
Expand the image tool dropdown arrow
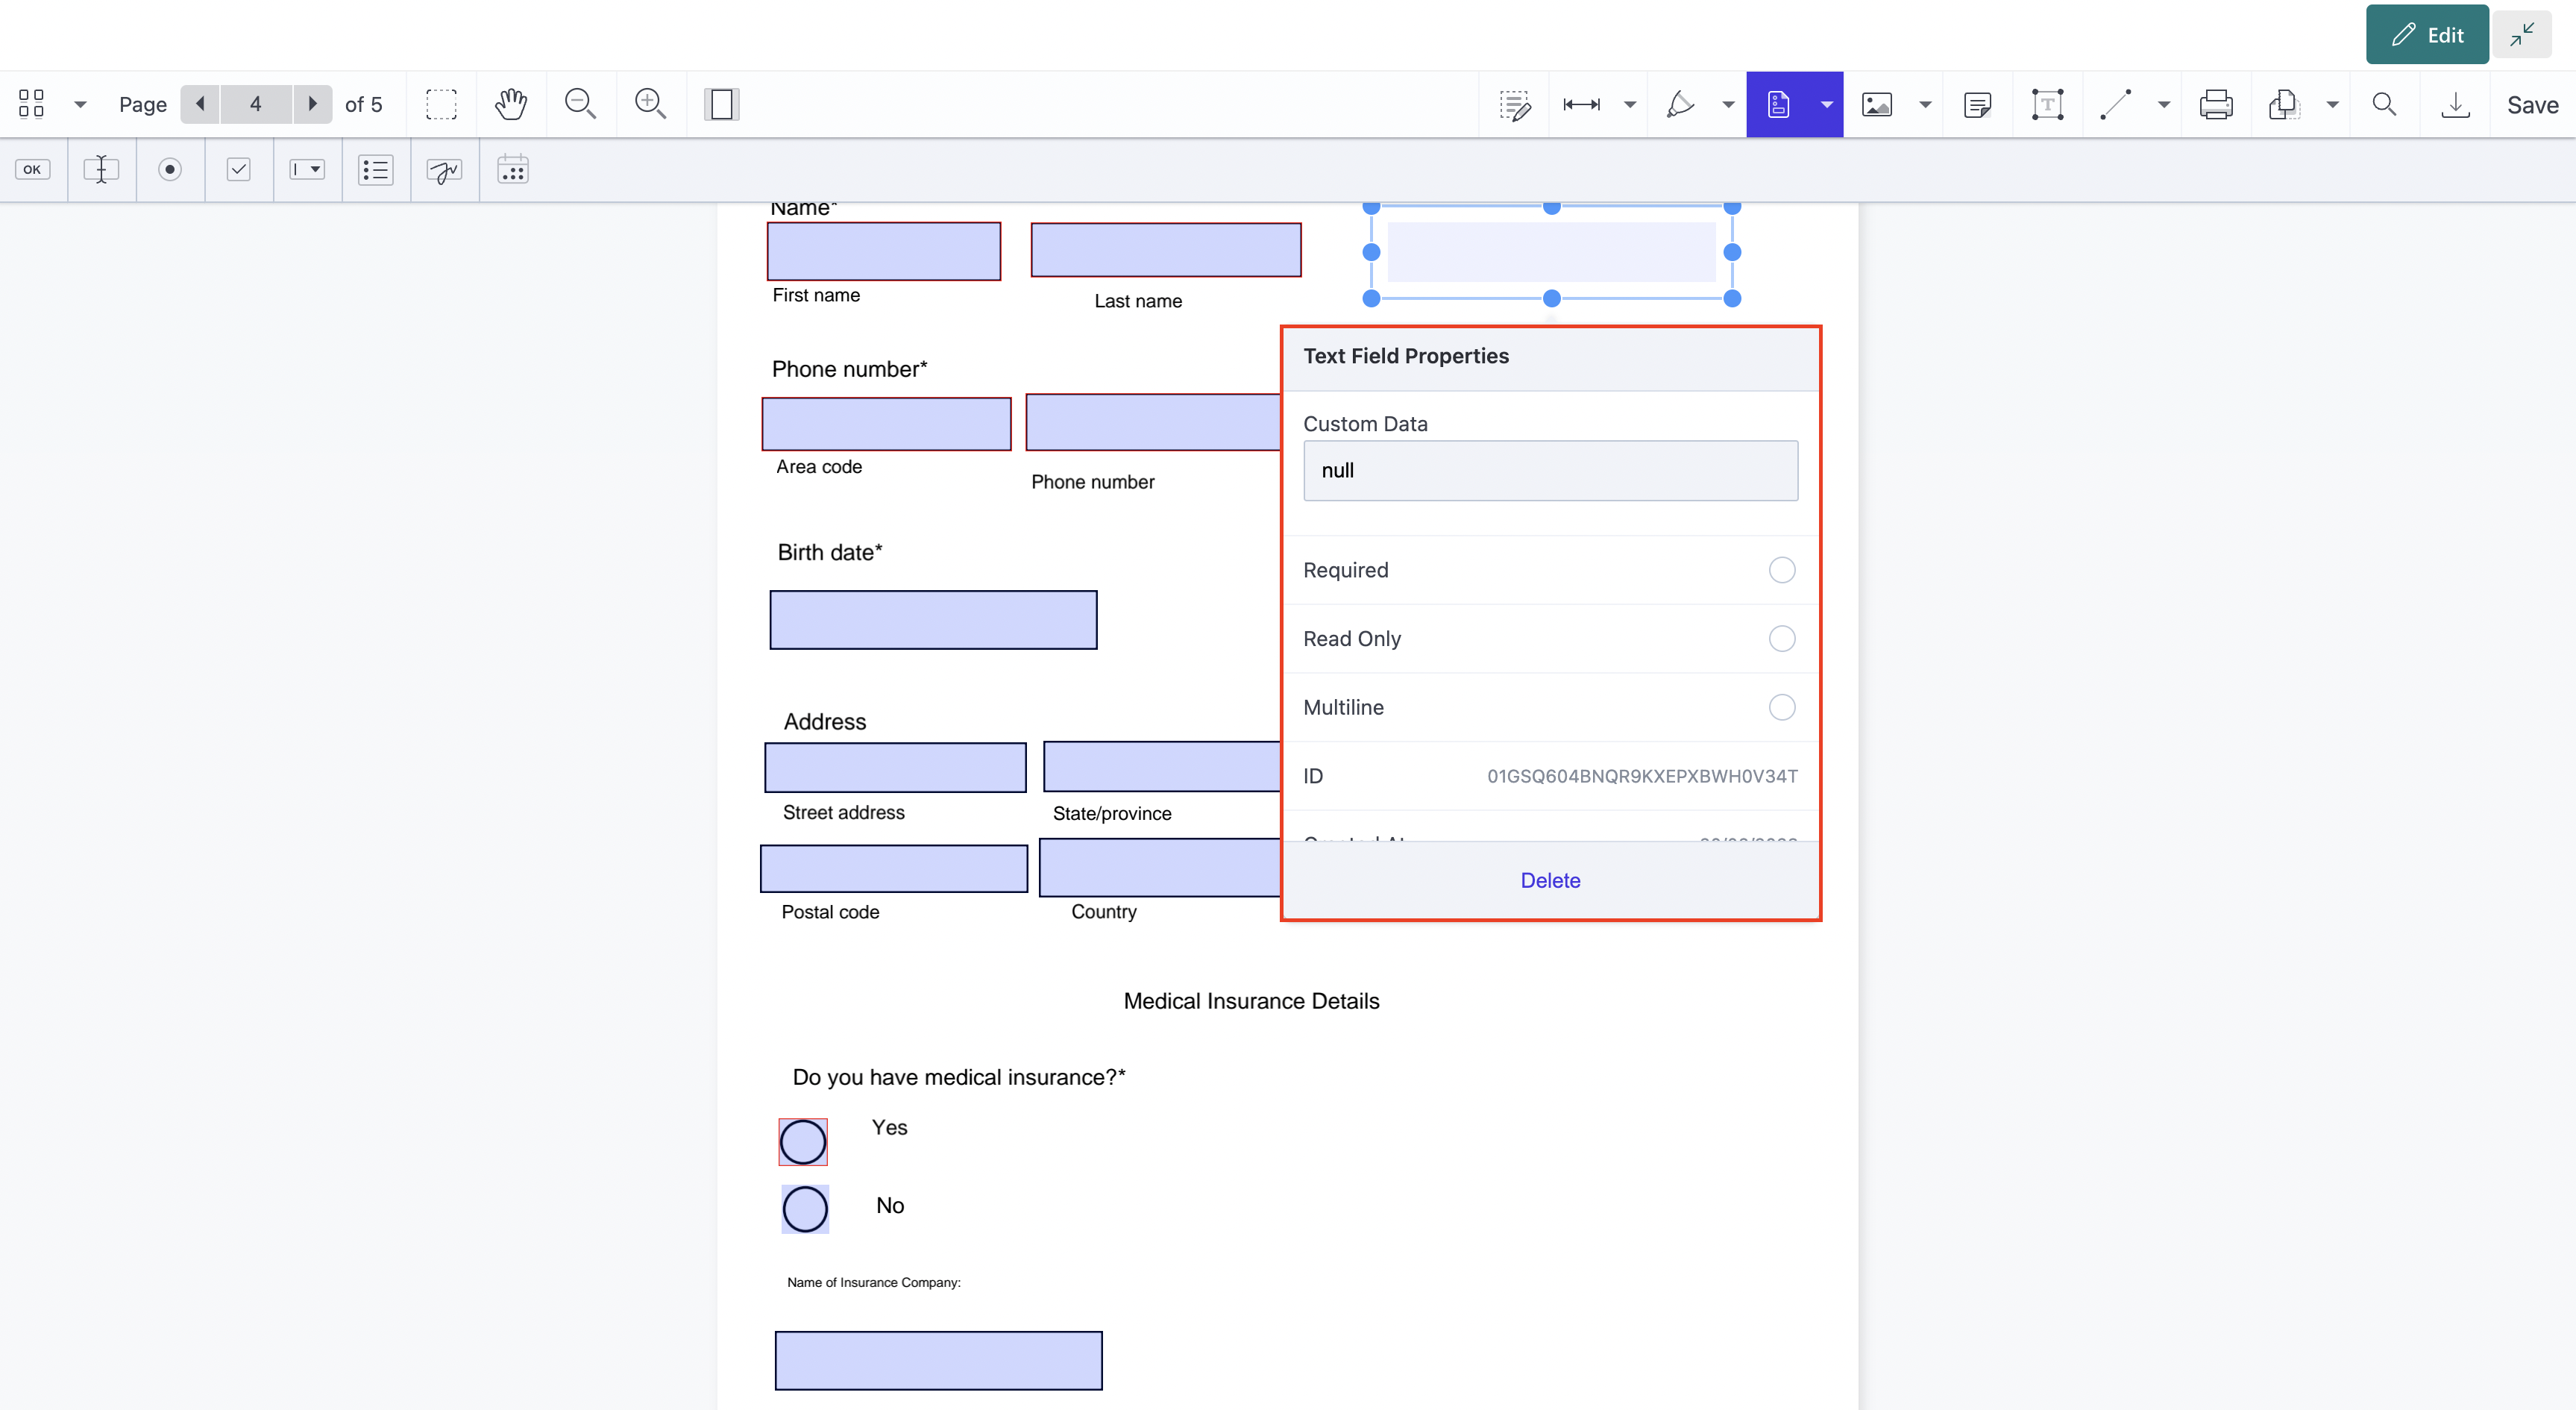(x=1924, y=104)
